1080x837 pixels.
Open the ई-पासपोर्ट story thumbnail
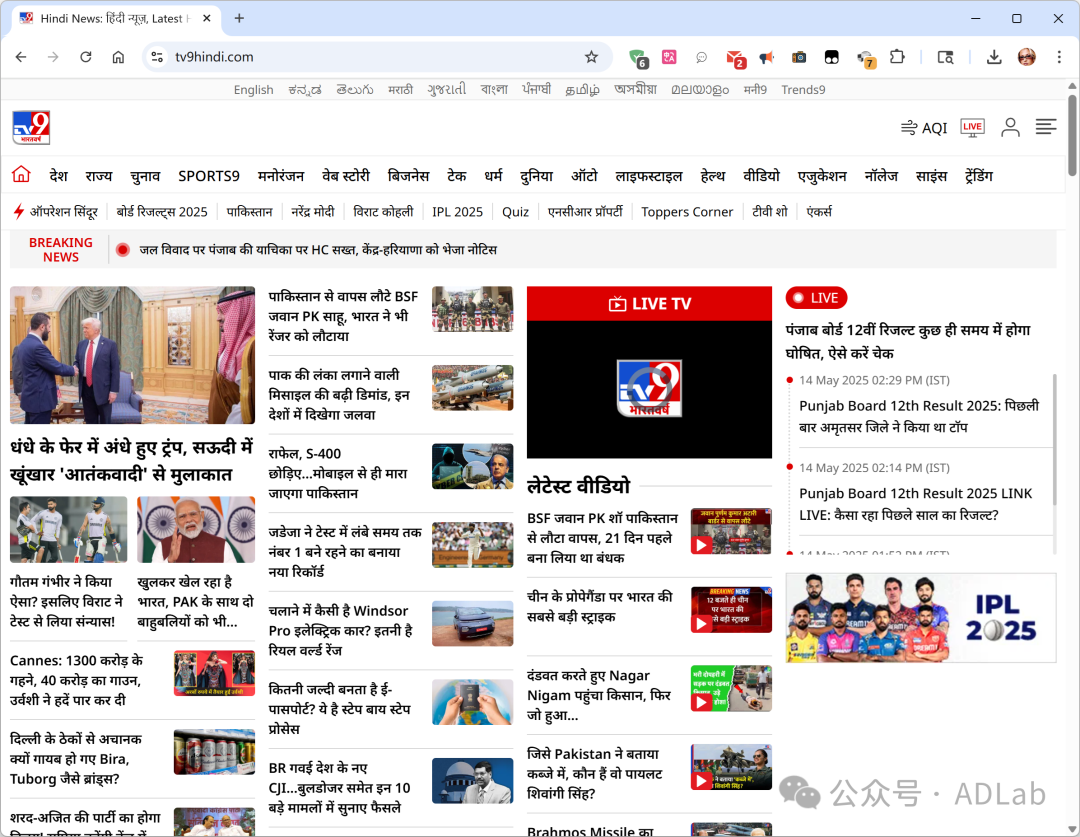(x=472, y=702)
